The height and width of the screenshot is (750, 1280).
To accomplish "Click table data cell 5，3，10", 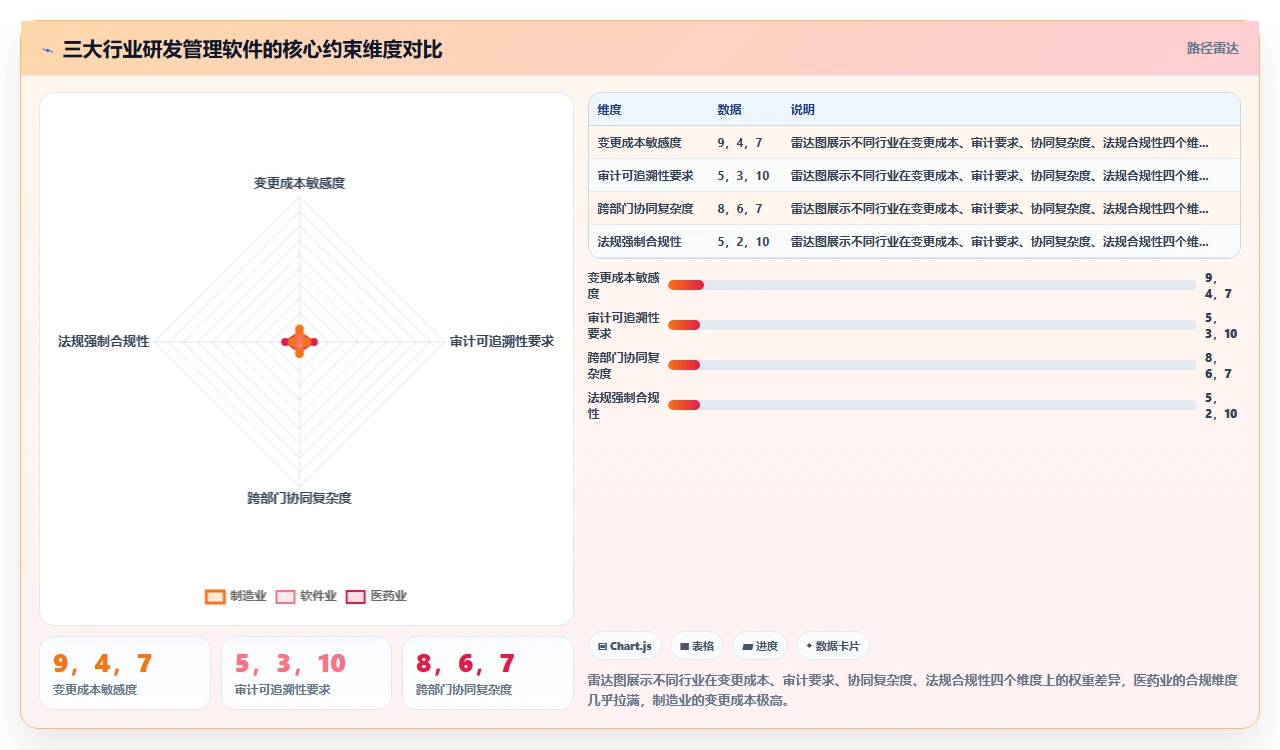I will [744, 176].
